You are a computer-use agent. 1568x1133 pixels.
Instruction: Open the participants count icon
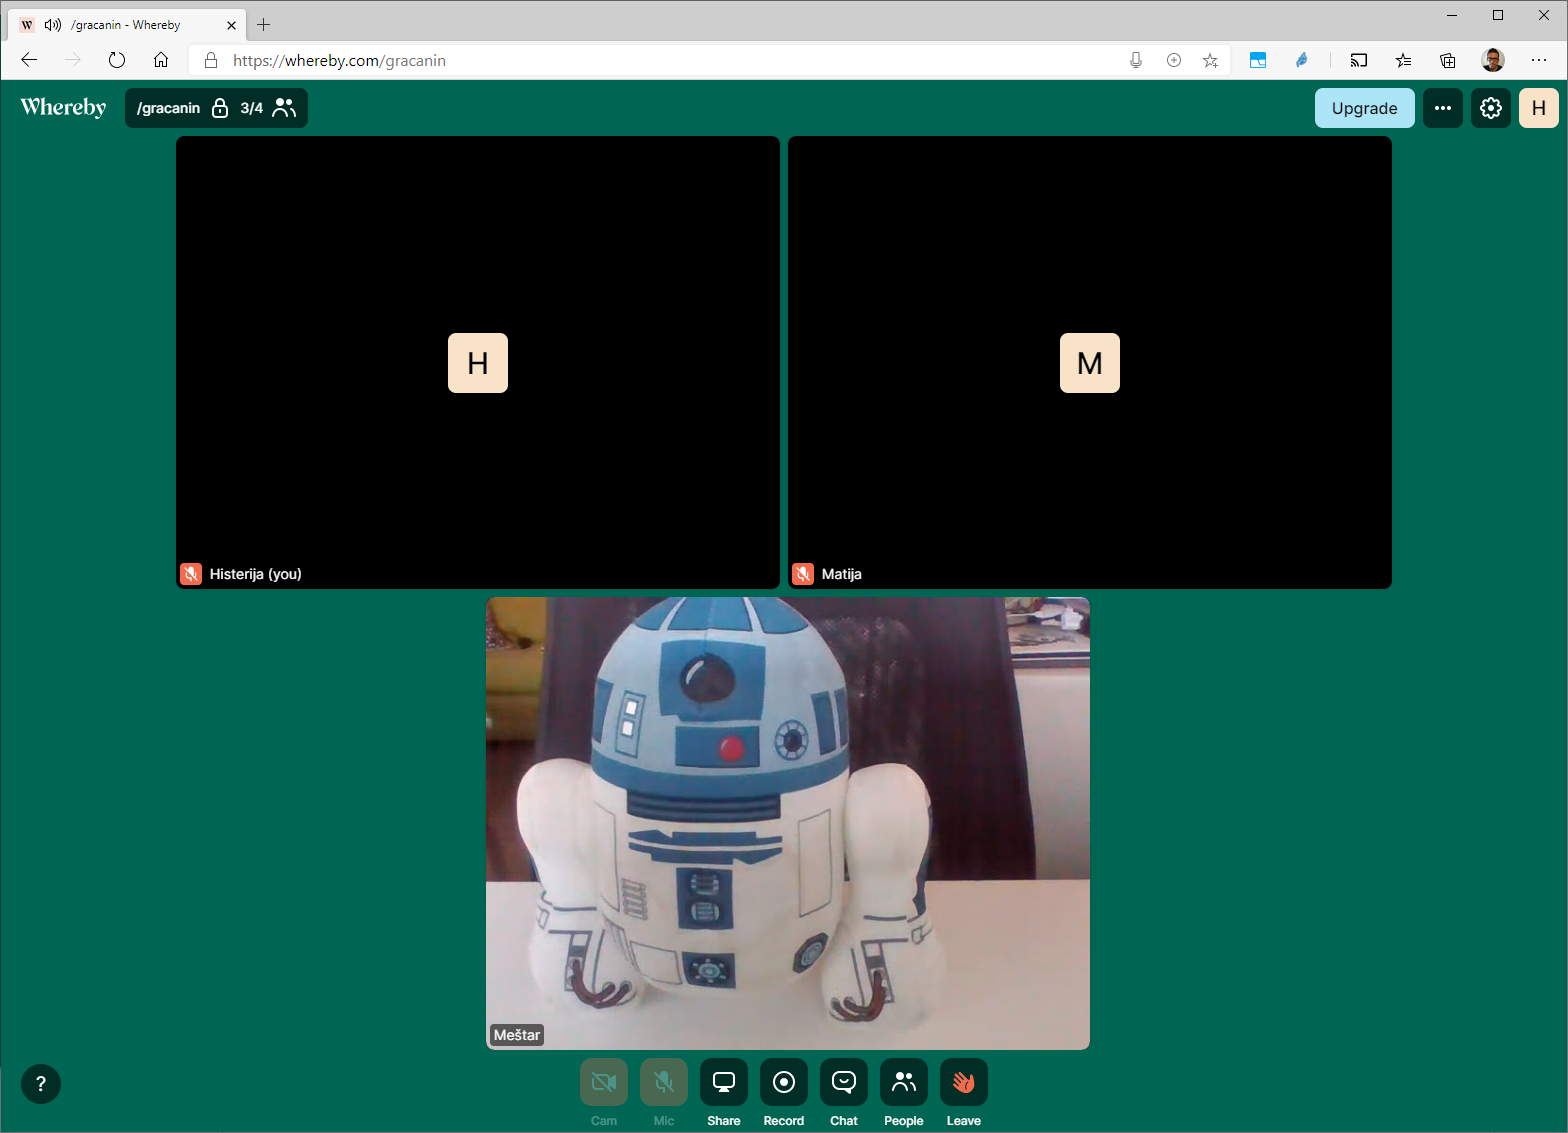[285, 108]
